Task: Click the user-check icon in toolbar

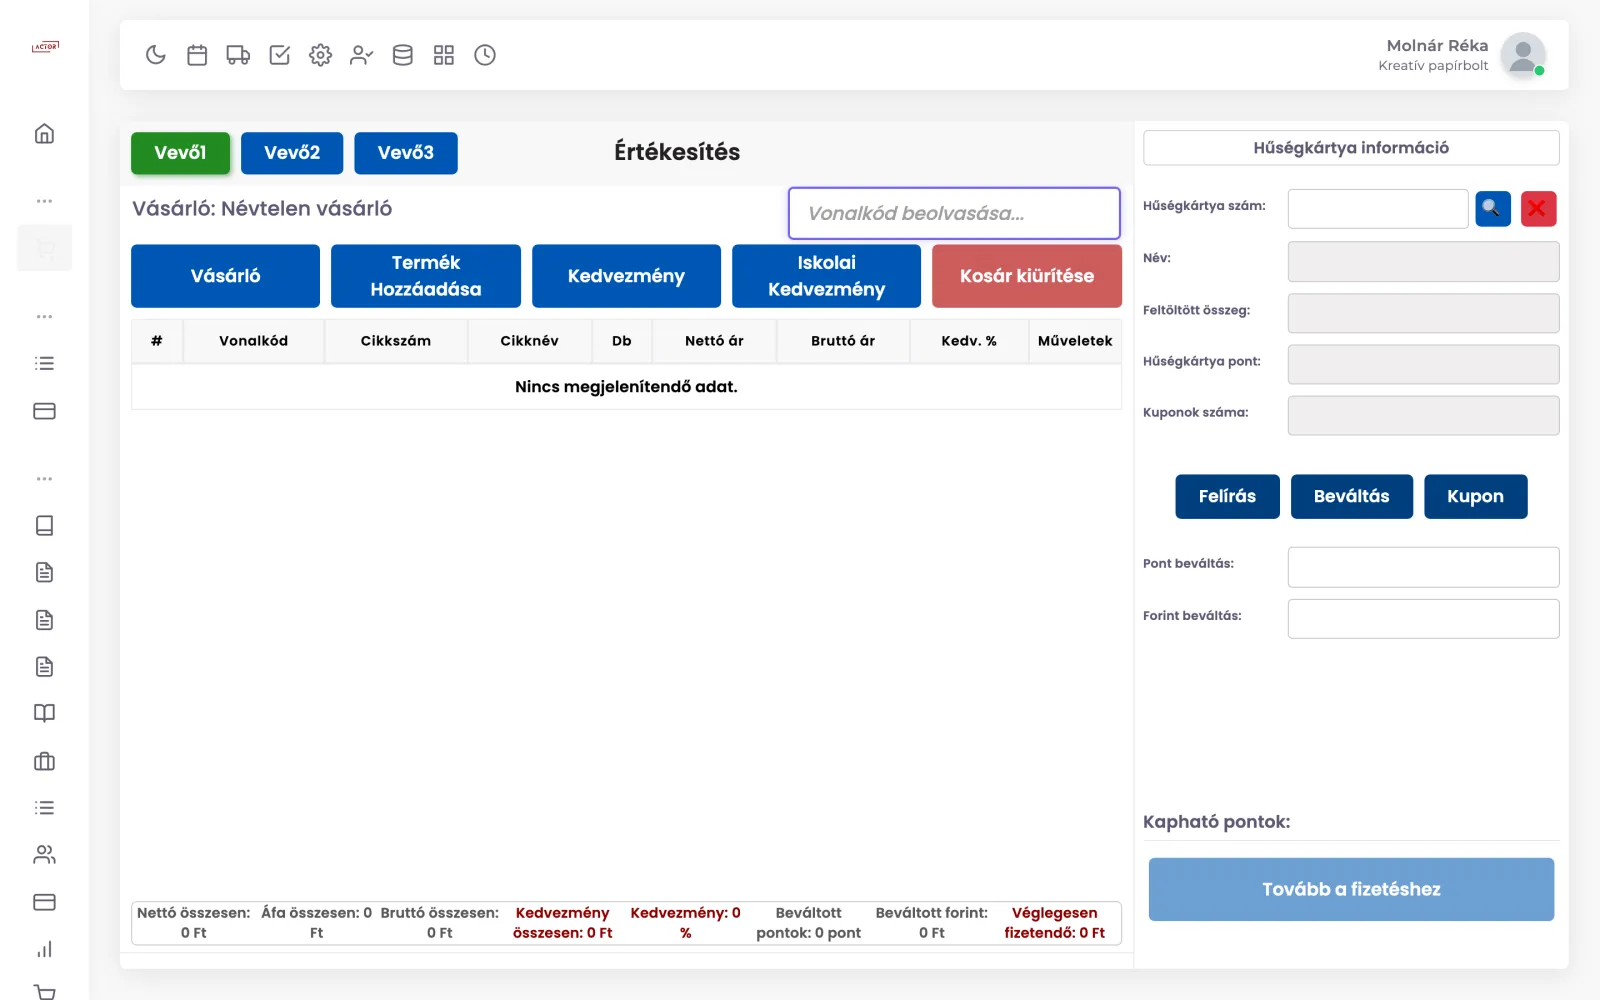Action: (361, 55)
